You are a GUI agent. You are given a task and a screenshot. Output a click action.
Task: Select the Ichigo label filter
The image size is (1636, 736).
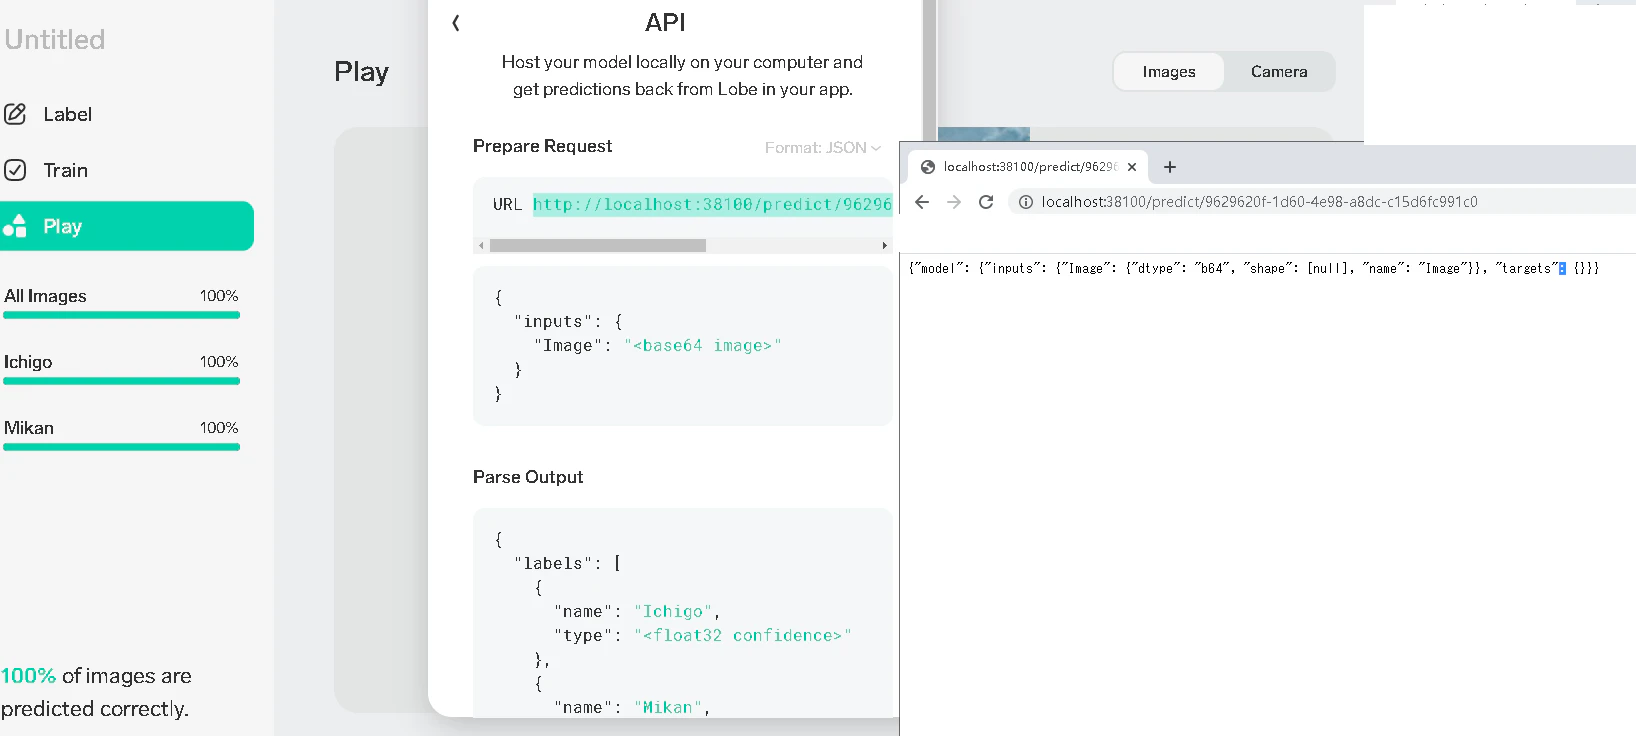[x=121, y=367]
